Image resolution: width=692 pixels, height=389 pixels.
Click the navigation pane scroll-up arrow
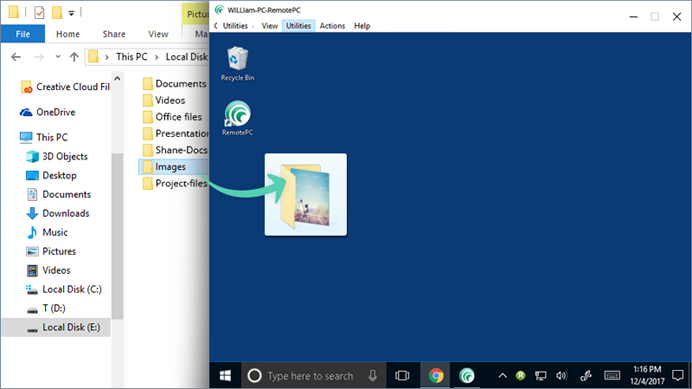[117, 79]
